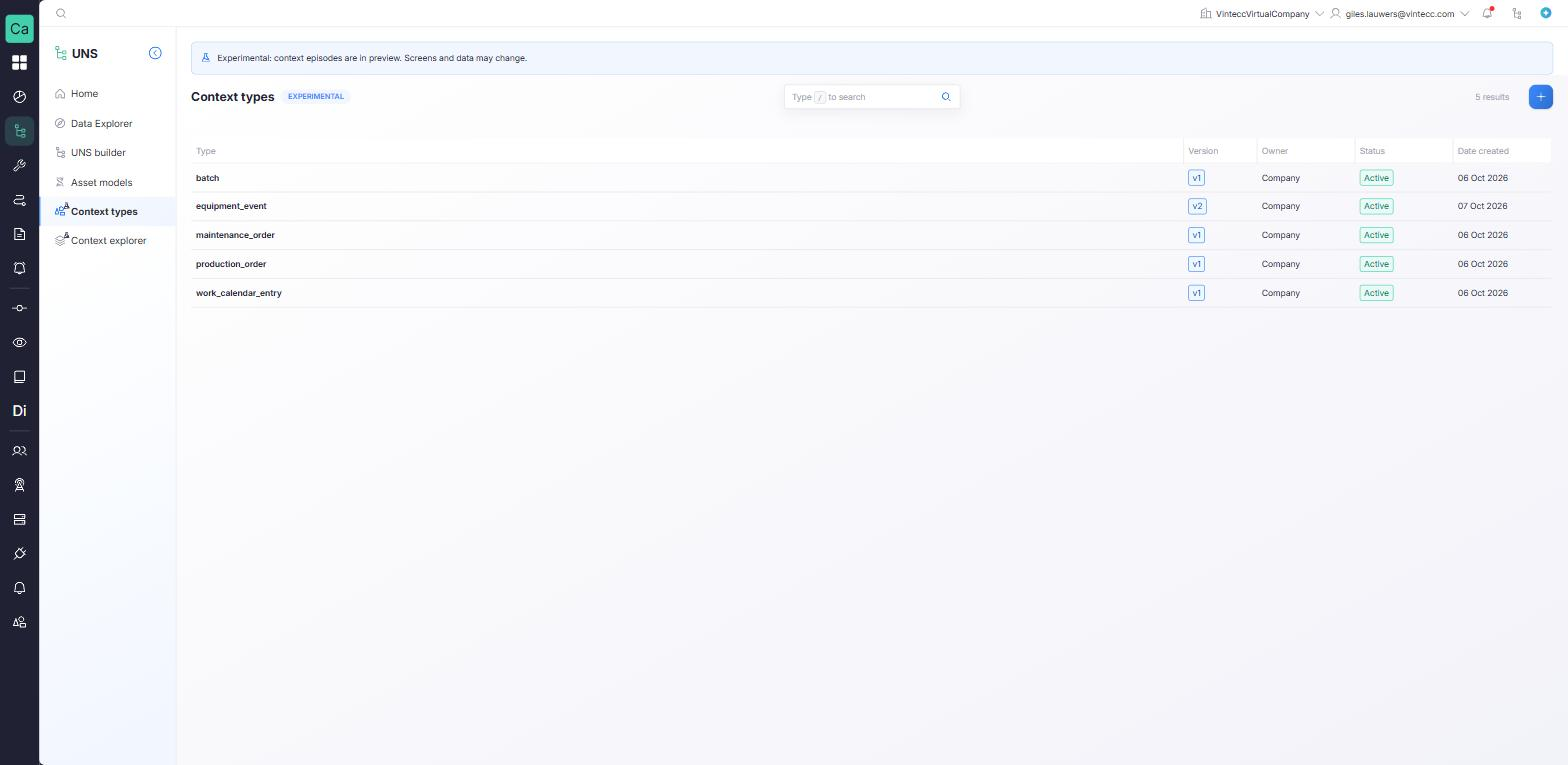The image size is (1568, 765).
Task: Click the Active status badge for batch
Action: [1376, 178]
